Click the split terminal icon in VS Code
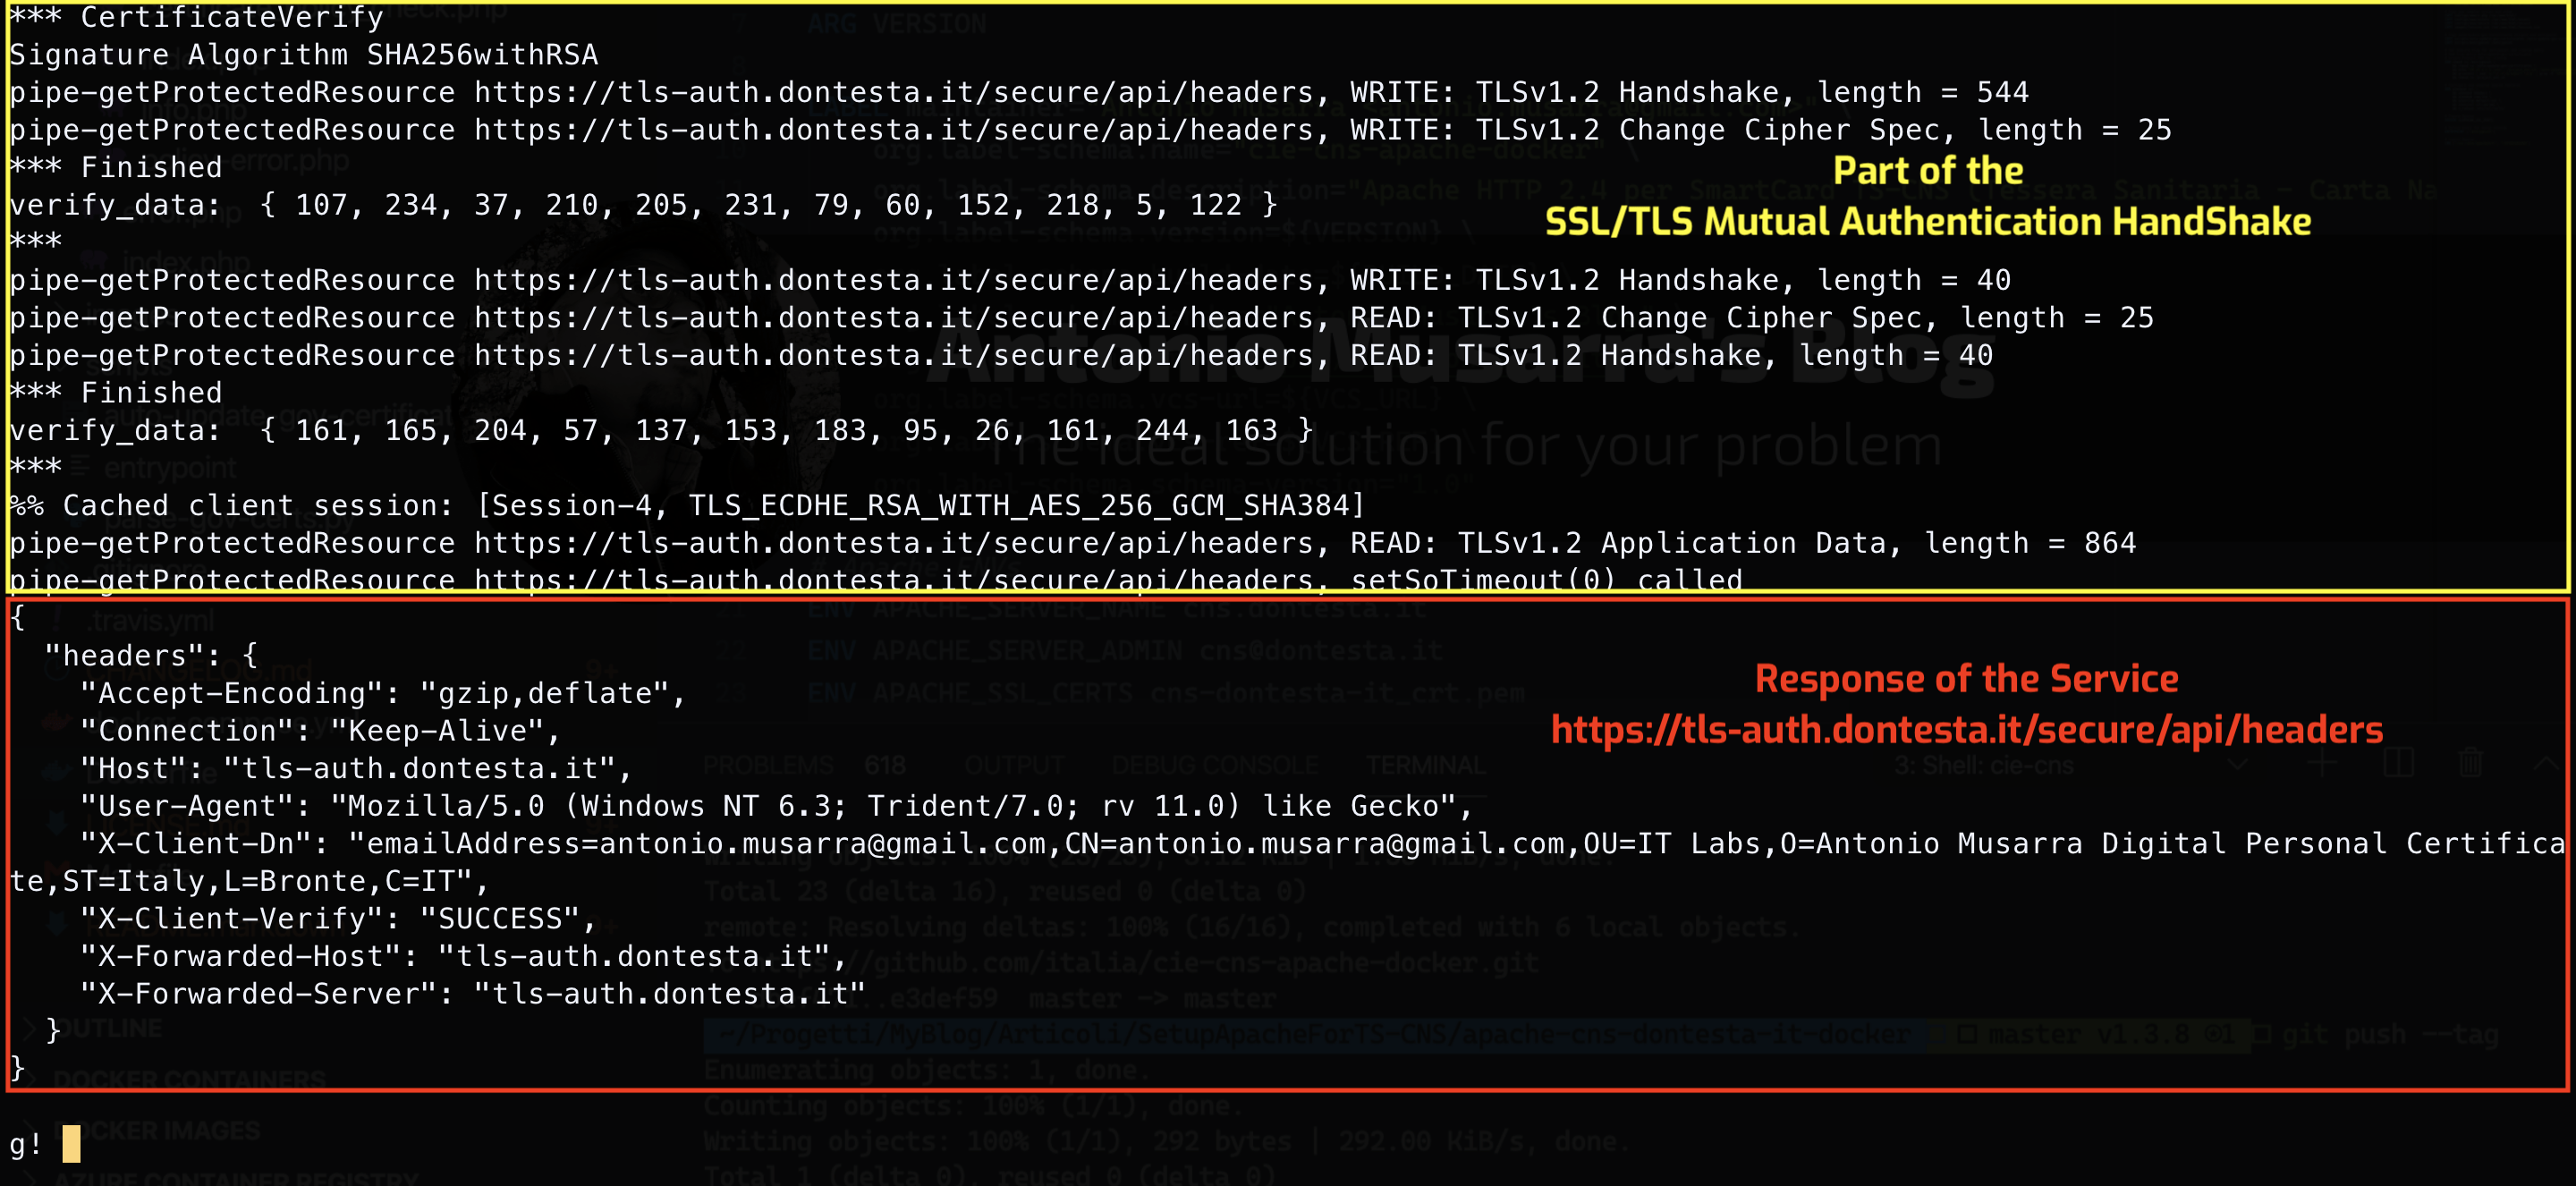The width and height of the screenshot is (2576, 1186). pos(2398,765)
